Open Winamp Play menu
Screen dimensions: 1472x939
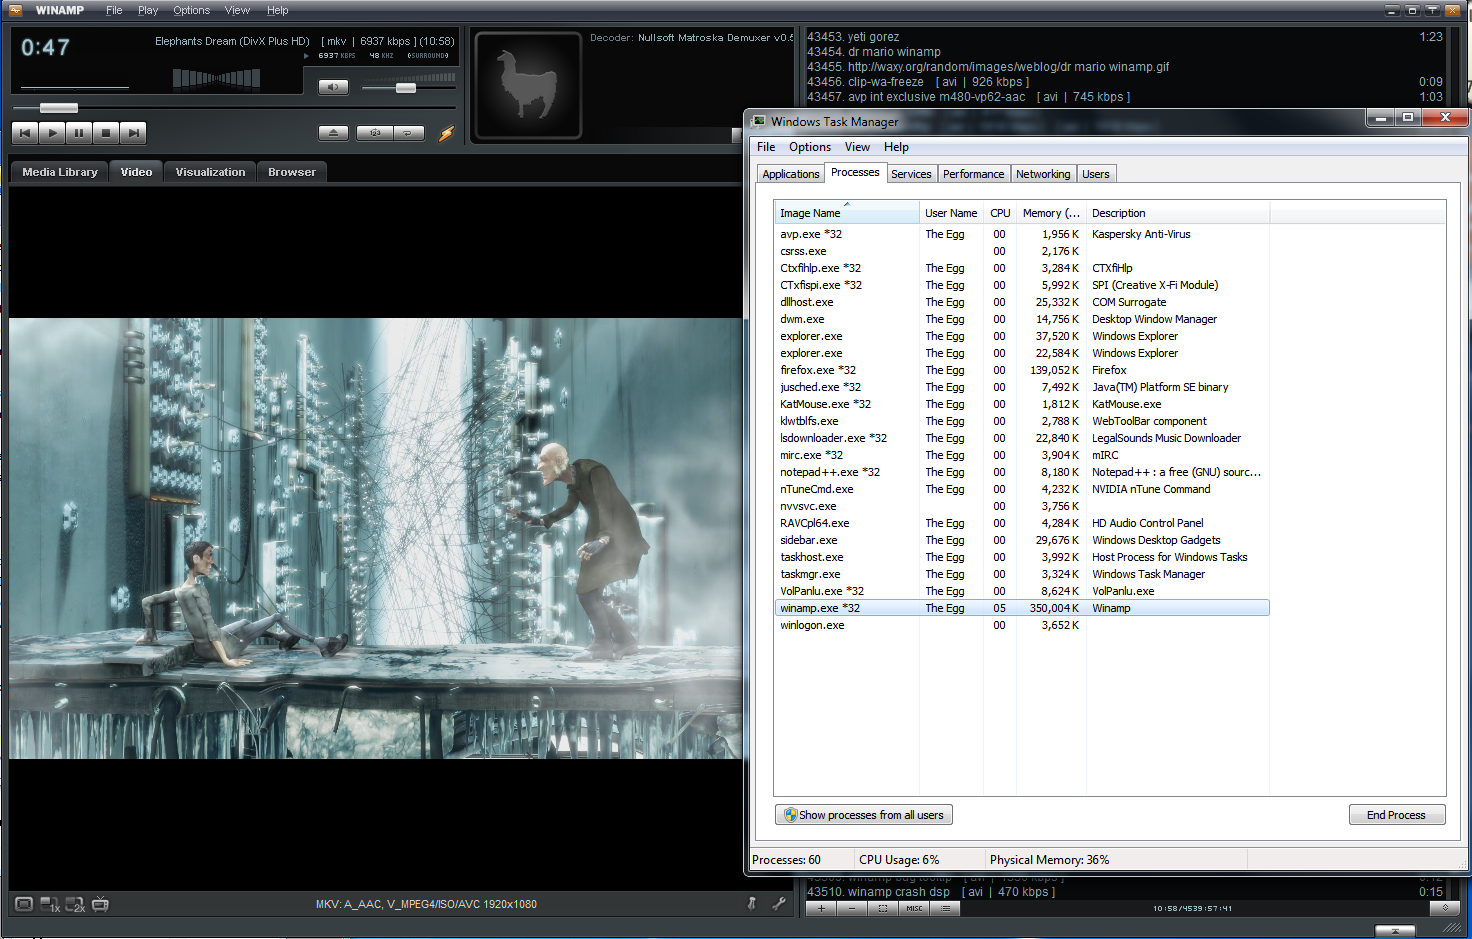pos(148,10)
